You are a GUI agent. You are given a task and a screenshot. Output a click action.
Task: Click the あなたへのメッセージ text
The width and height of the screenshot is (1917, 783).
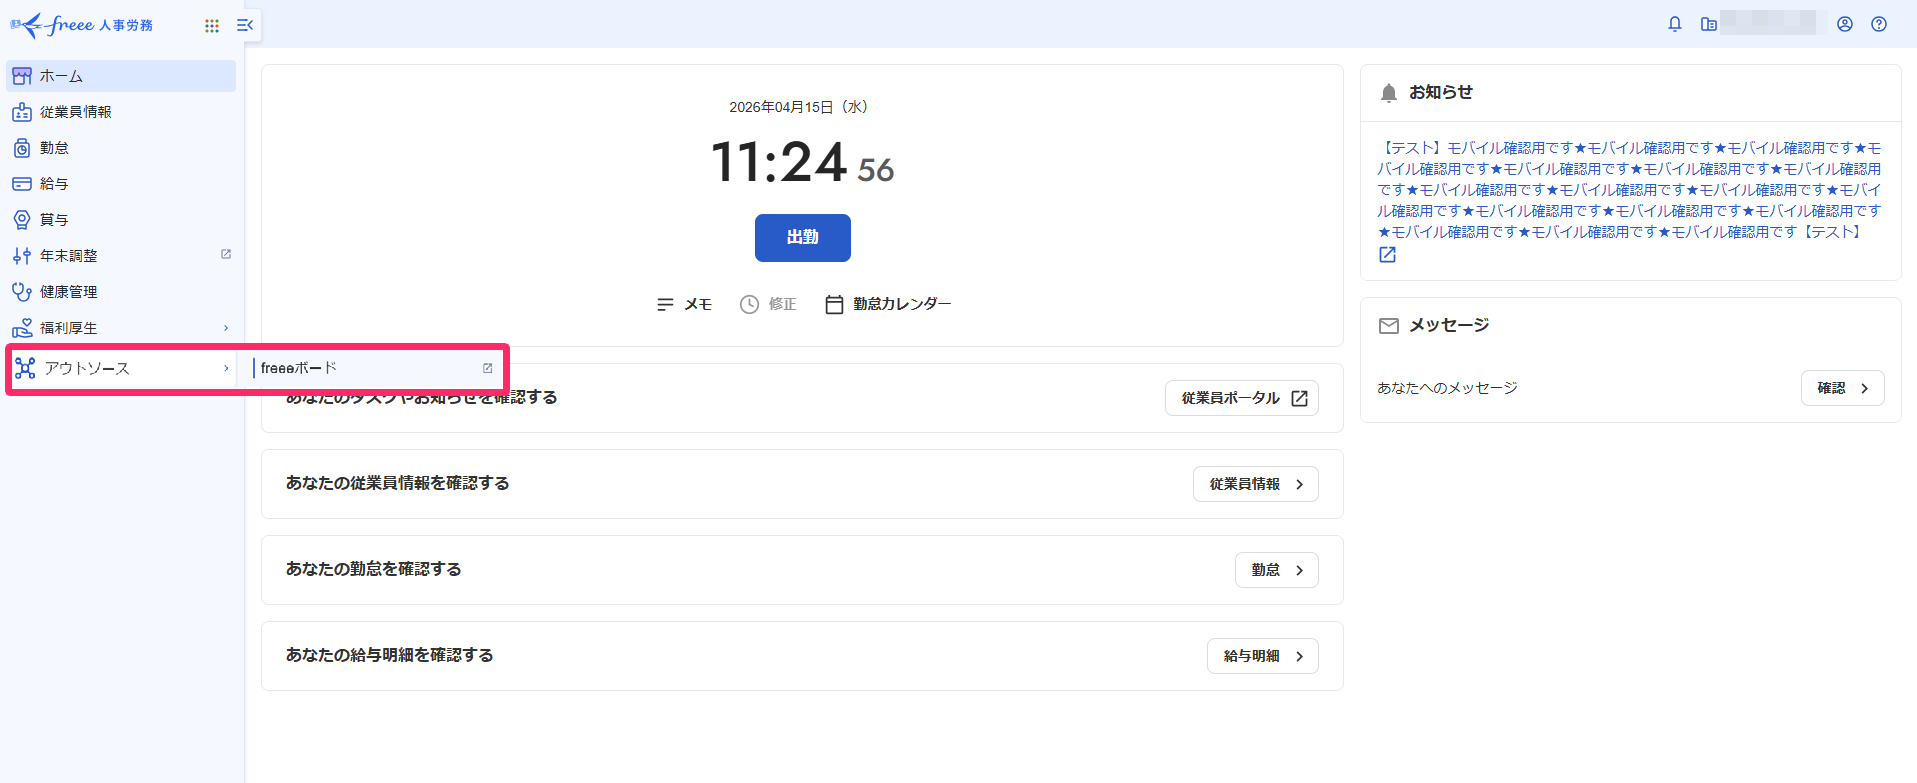pyautogui.click(x=1447, y=388)
